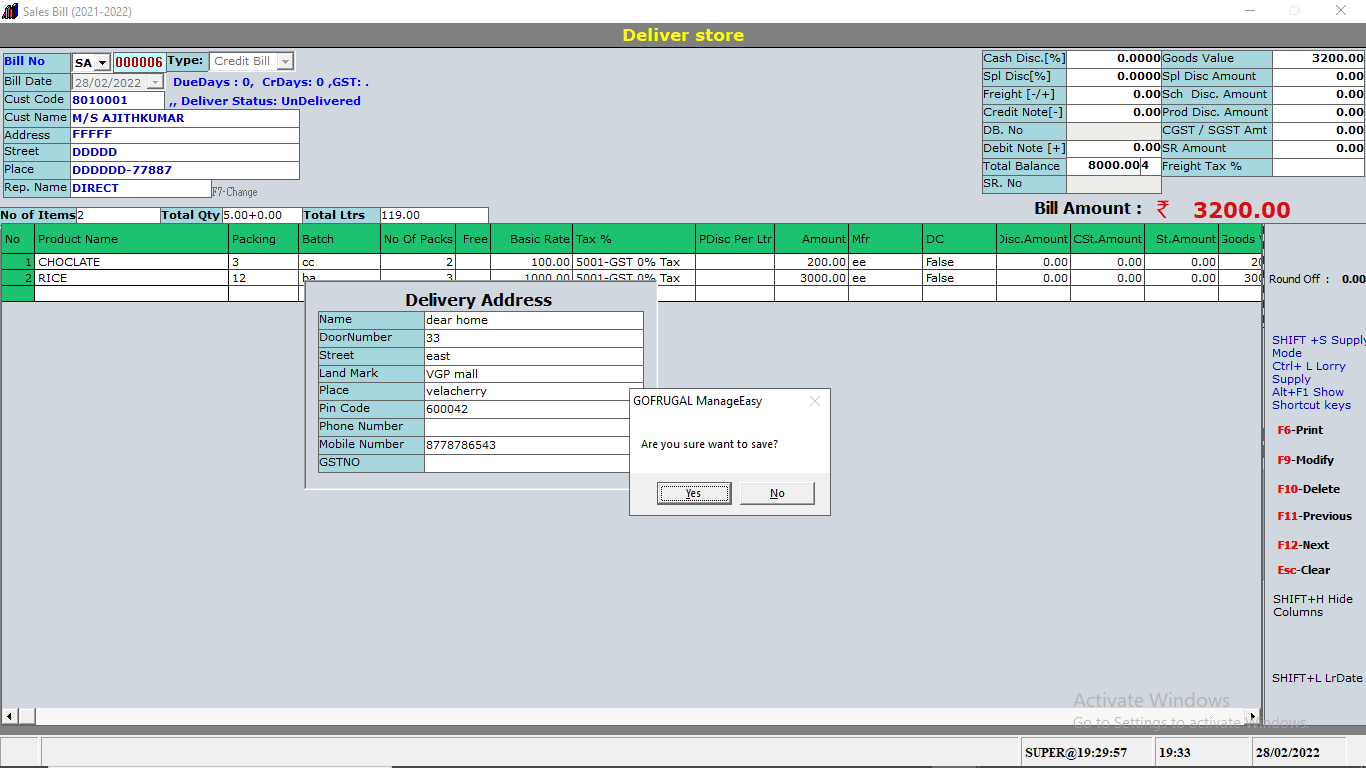
Task: Click the Alt+F1 Show Shortcut keys text
Action: 1311,398
